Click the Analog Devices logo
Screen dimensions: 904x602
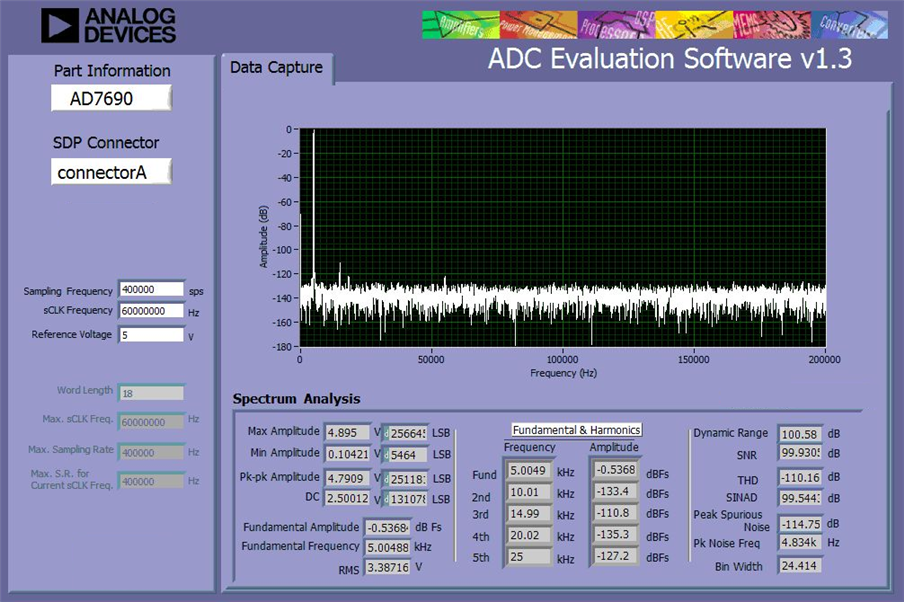coord(108,25)
